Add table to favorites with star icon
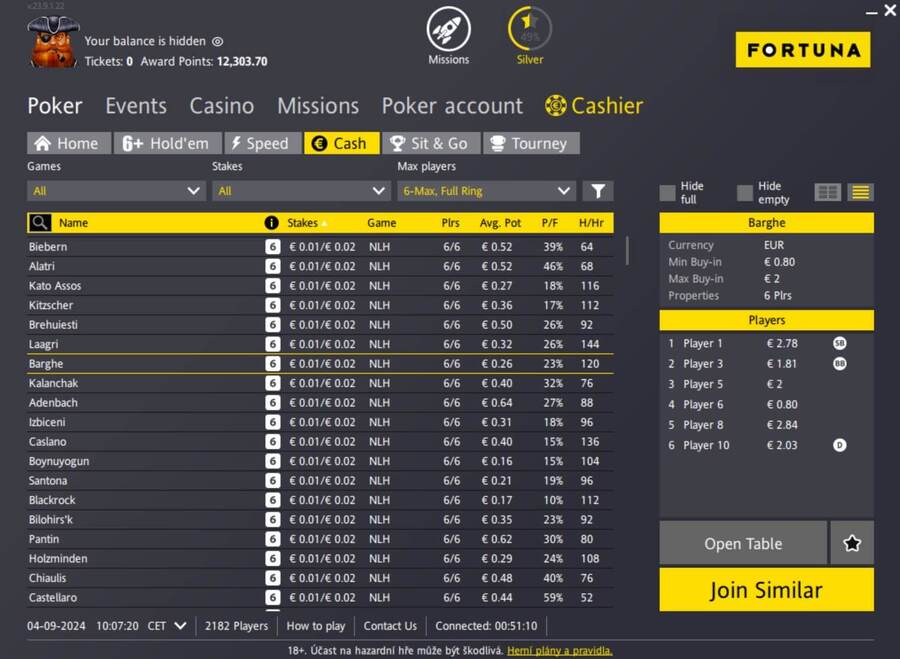The height and width of the screenshot is (659, 900). click(x=852, y=543)
